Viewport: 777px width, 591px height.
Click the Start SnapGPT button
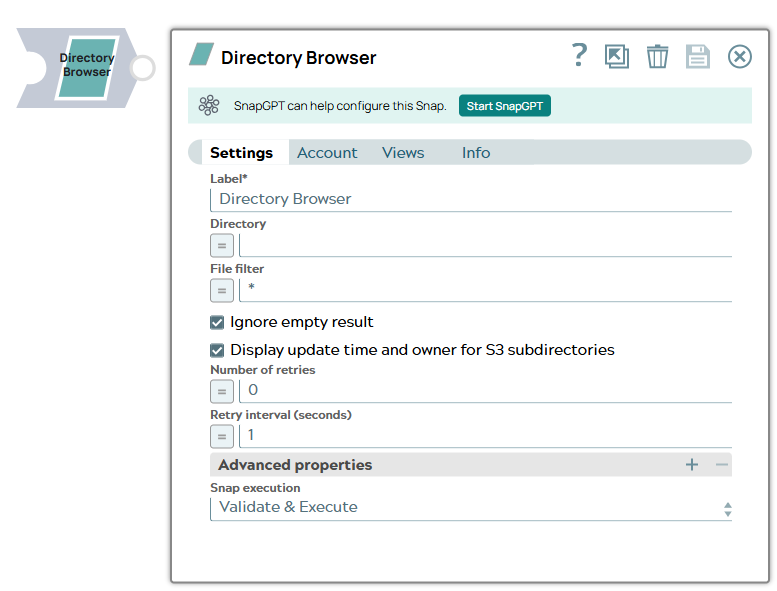click(505, 106)
